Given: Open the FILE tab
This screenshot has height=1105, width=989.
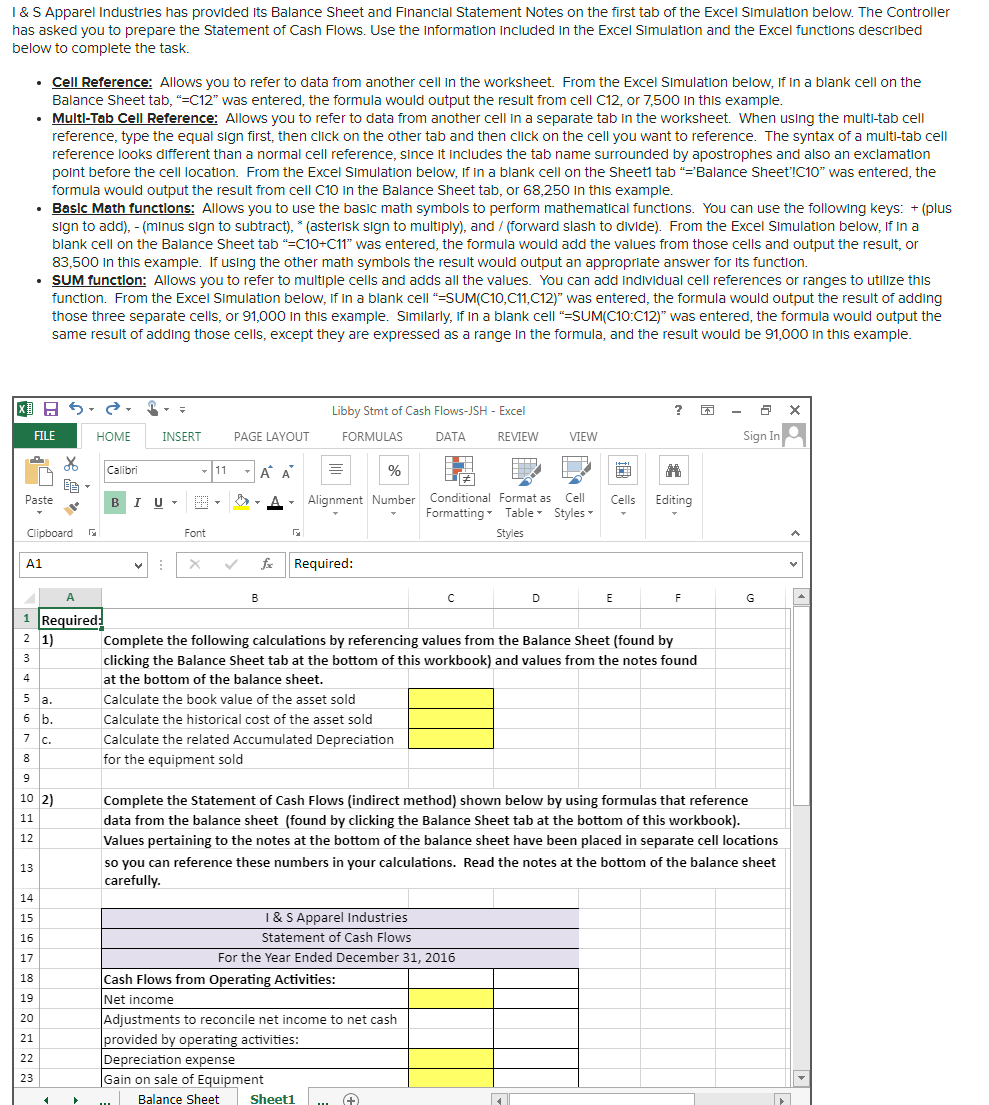Looking at the screenshot, I should [44, 436].
